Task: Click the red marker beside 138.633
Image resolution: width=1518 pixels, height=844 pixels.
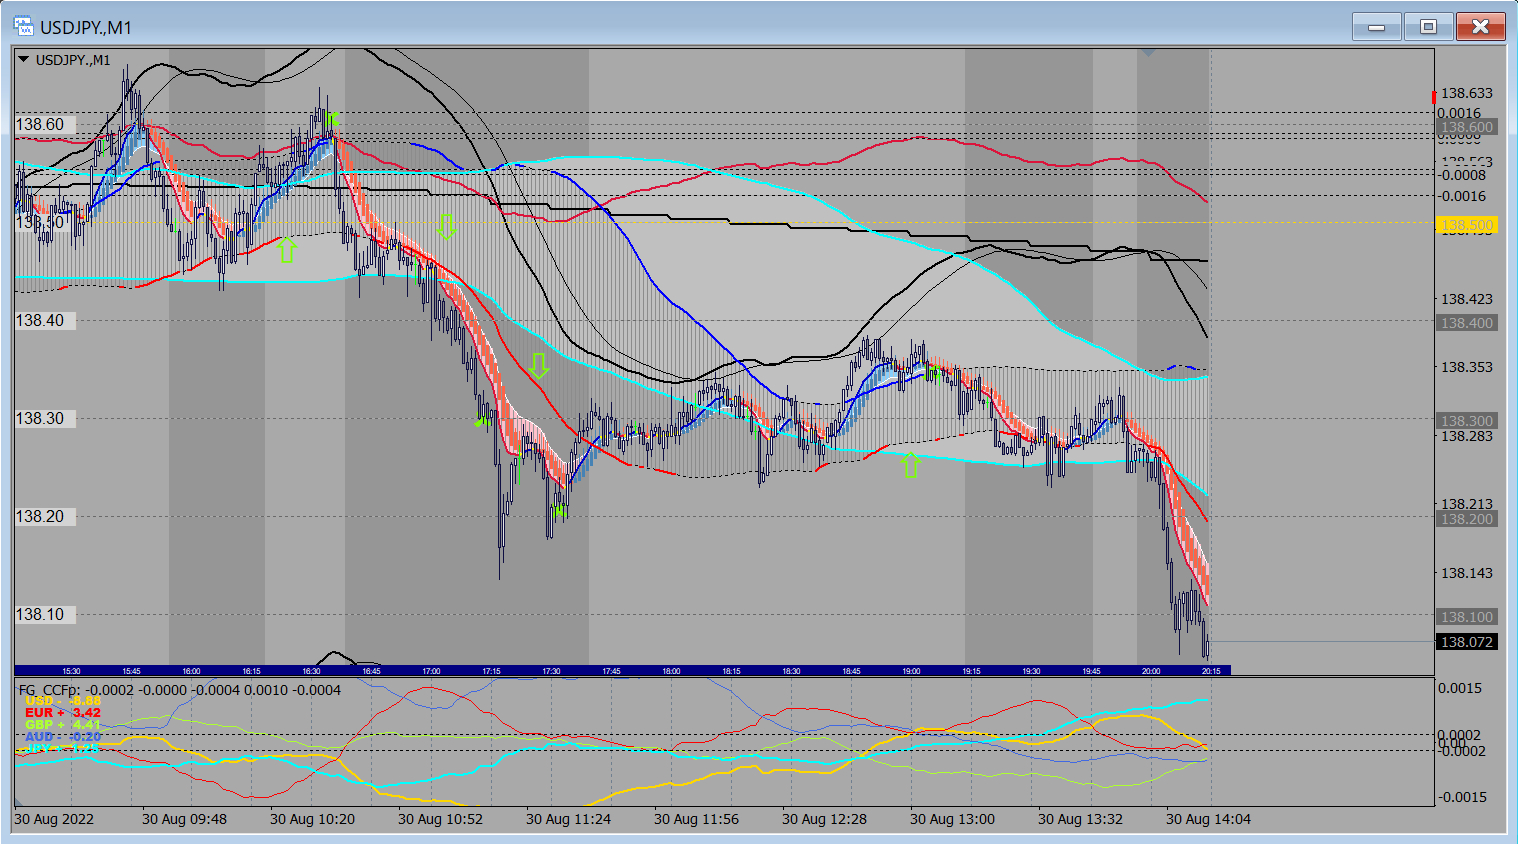Action: [x=1434, y=96]
